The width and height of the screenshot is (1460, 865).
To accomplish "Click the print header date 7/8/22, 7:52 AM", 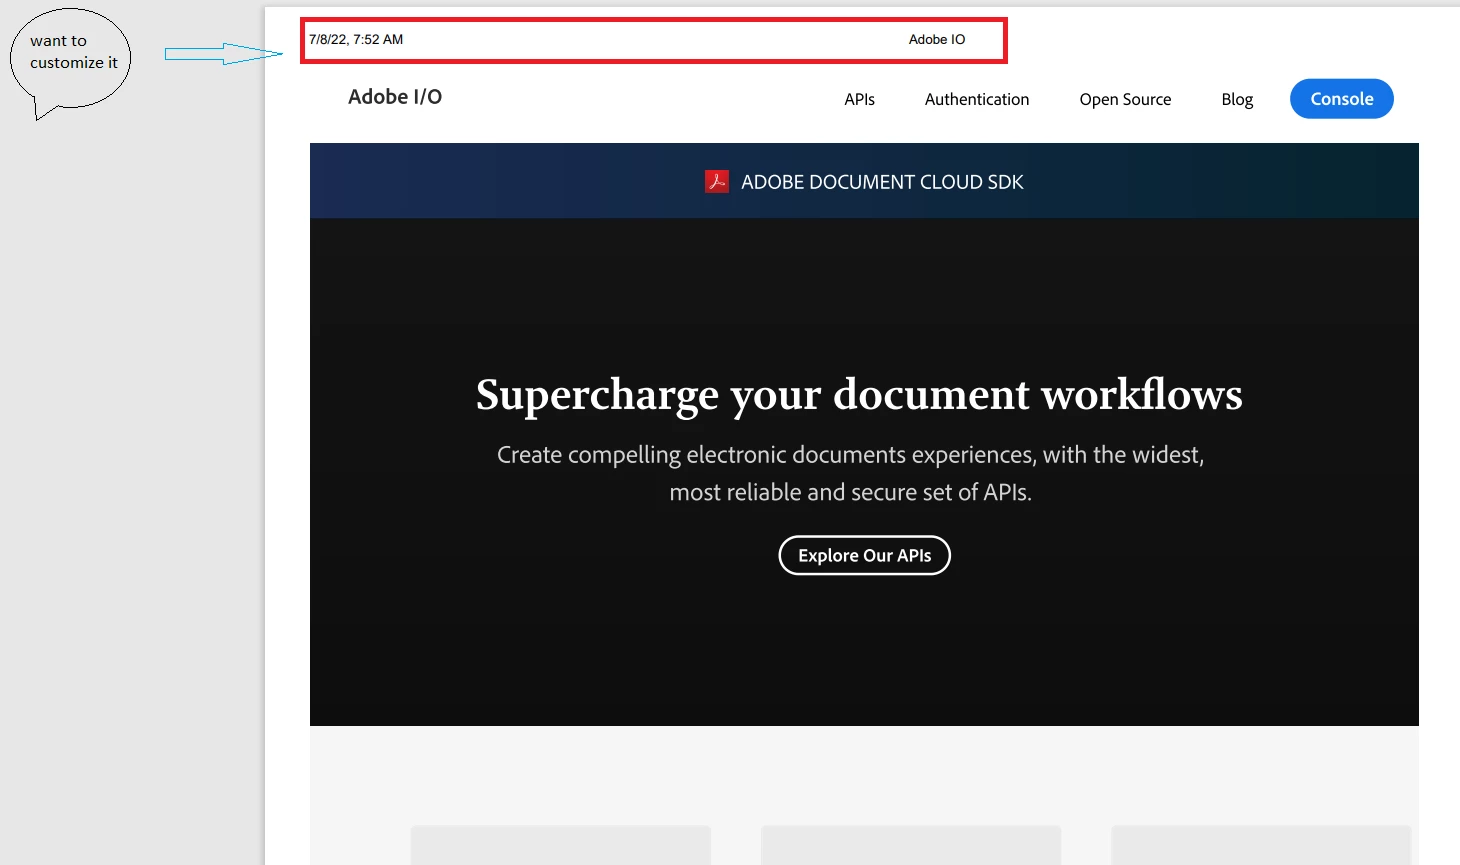I will pyautogui.click(x=356, y=40).
